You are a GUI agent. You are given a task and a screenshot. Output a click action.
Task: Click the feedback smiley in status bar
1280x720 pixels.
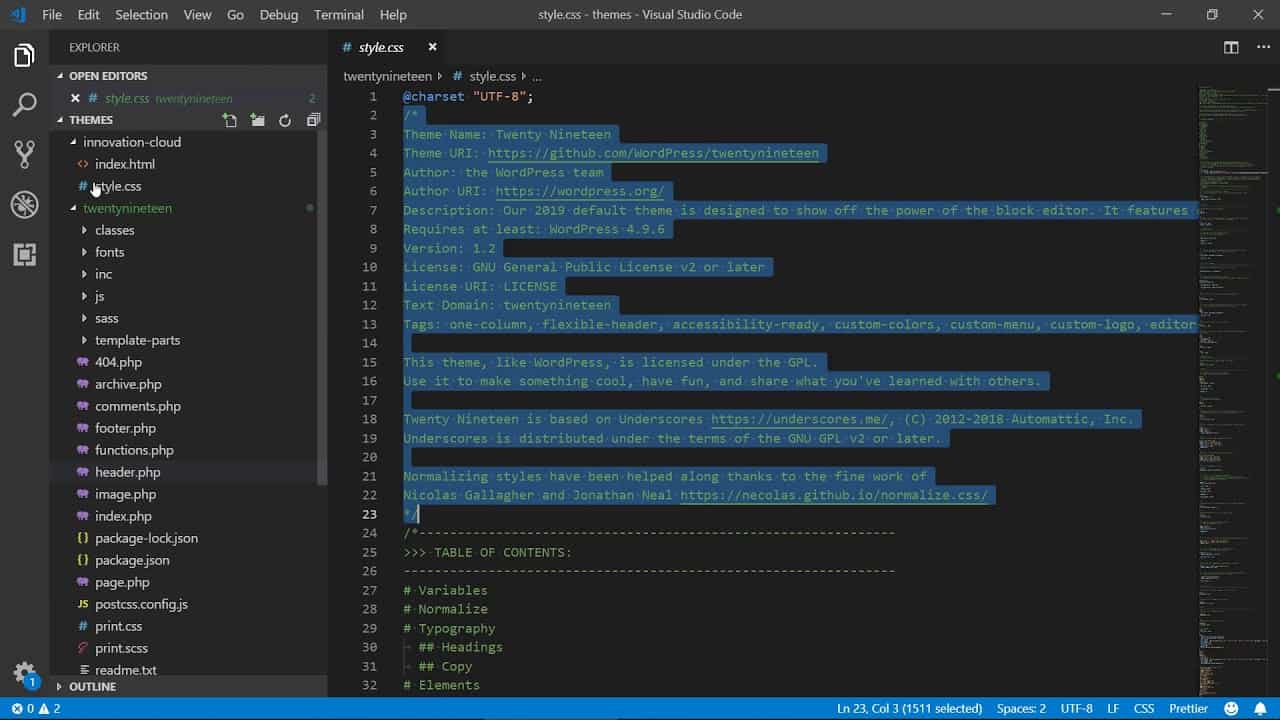click(x=1232, y=709)
